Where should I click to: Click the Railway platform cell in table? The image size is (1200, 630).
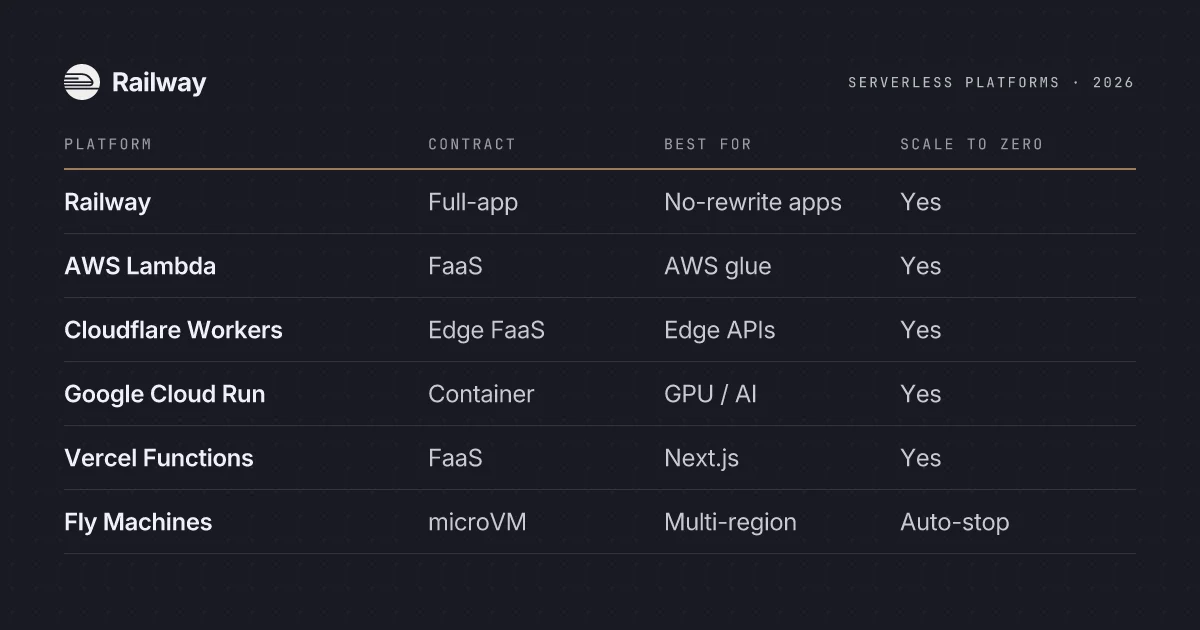(x=107, y=202)
